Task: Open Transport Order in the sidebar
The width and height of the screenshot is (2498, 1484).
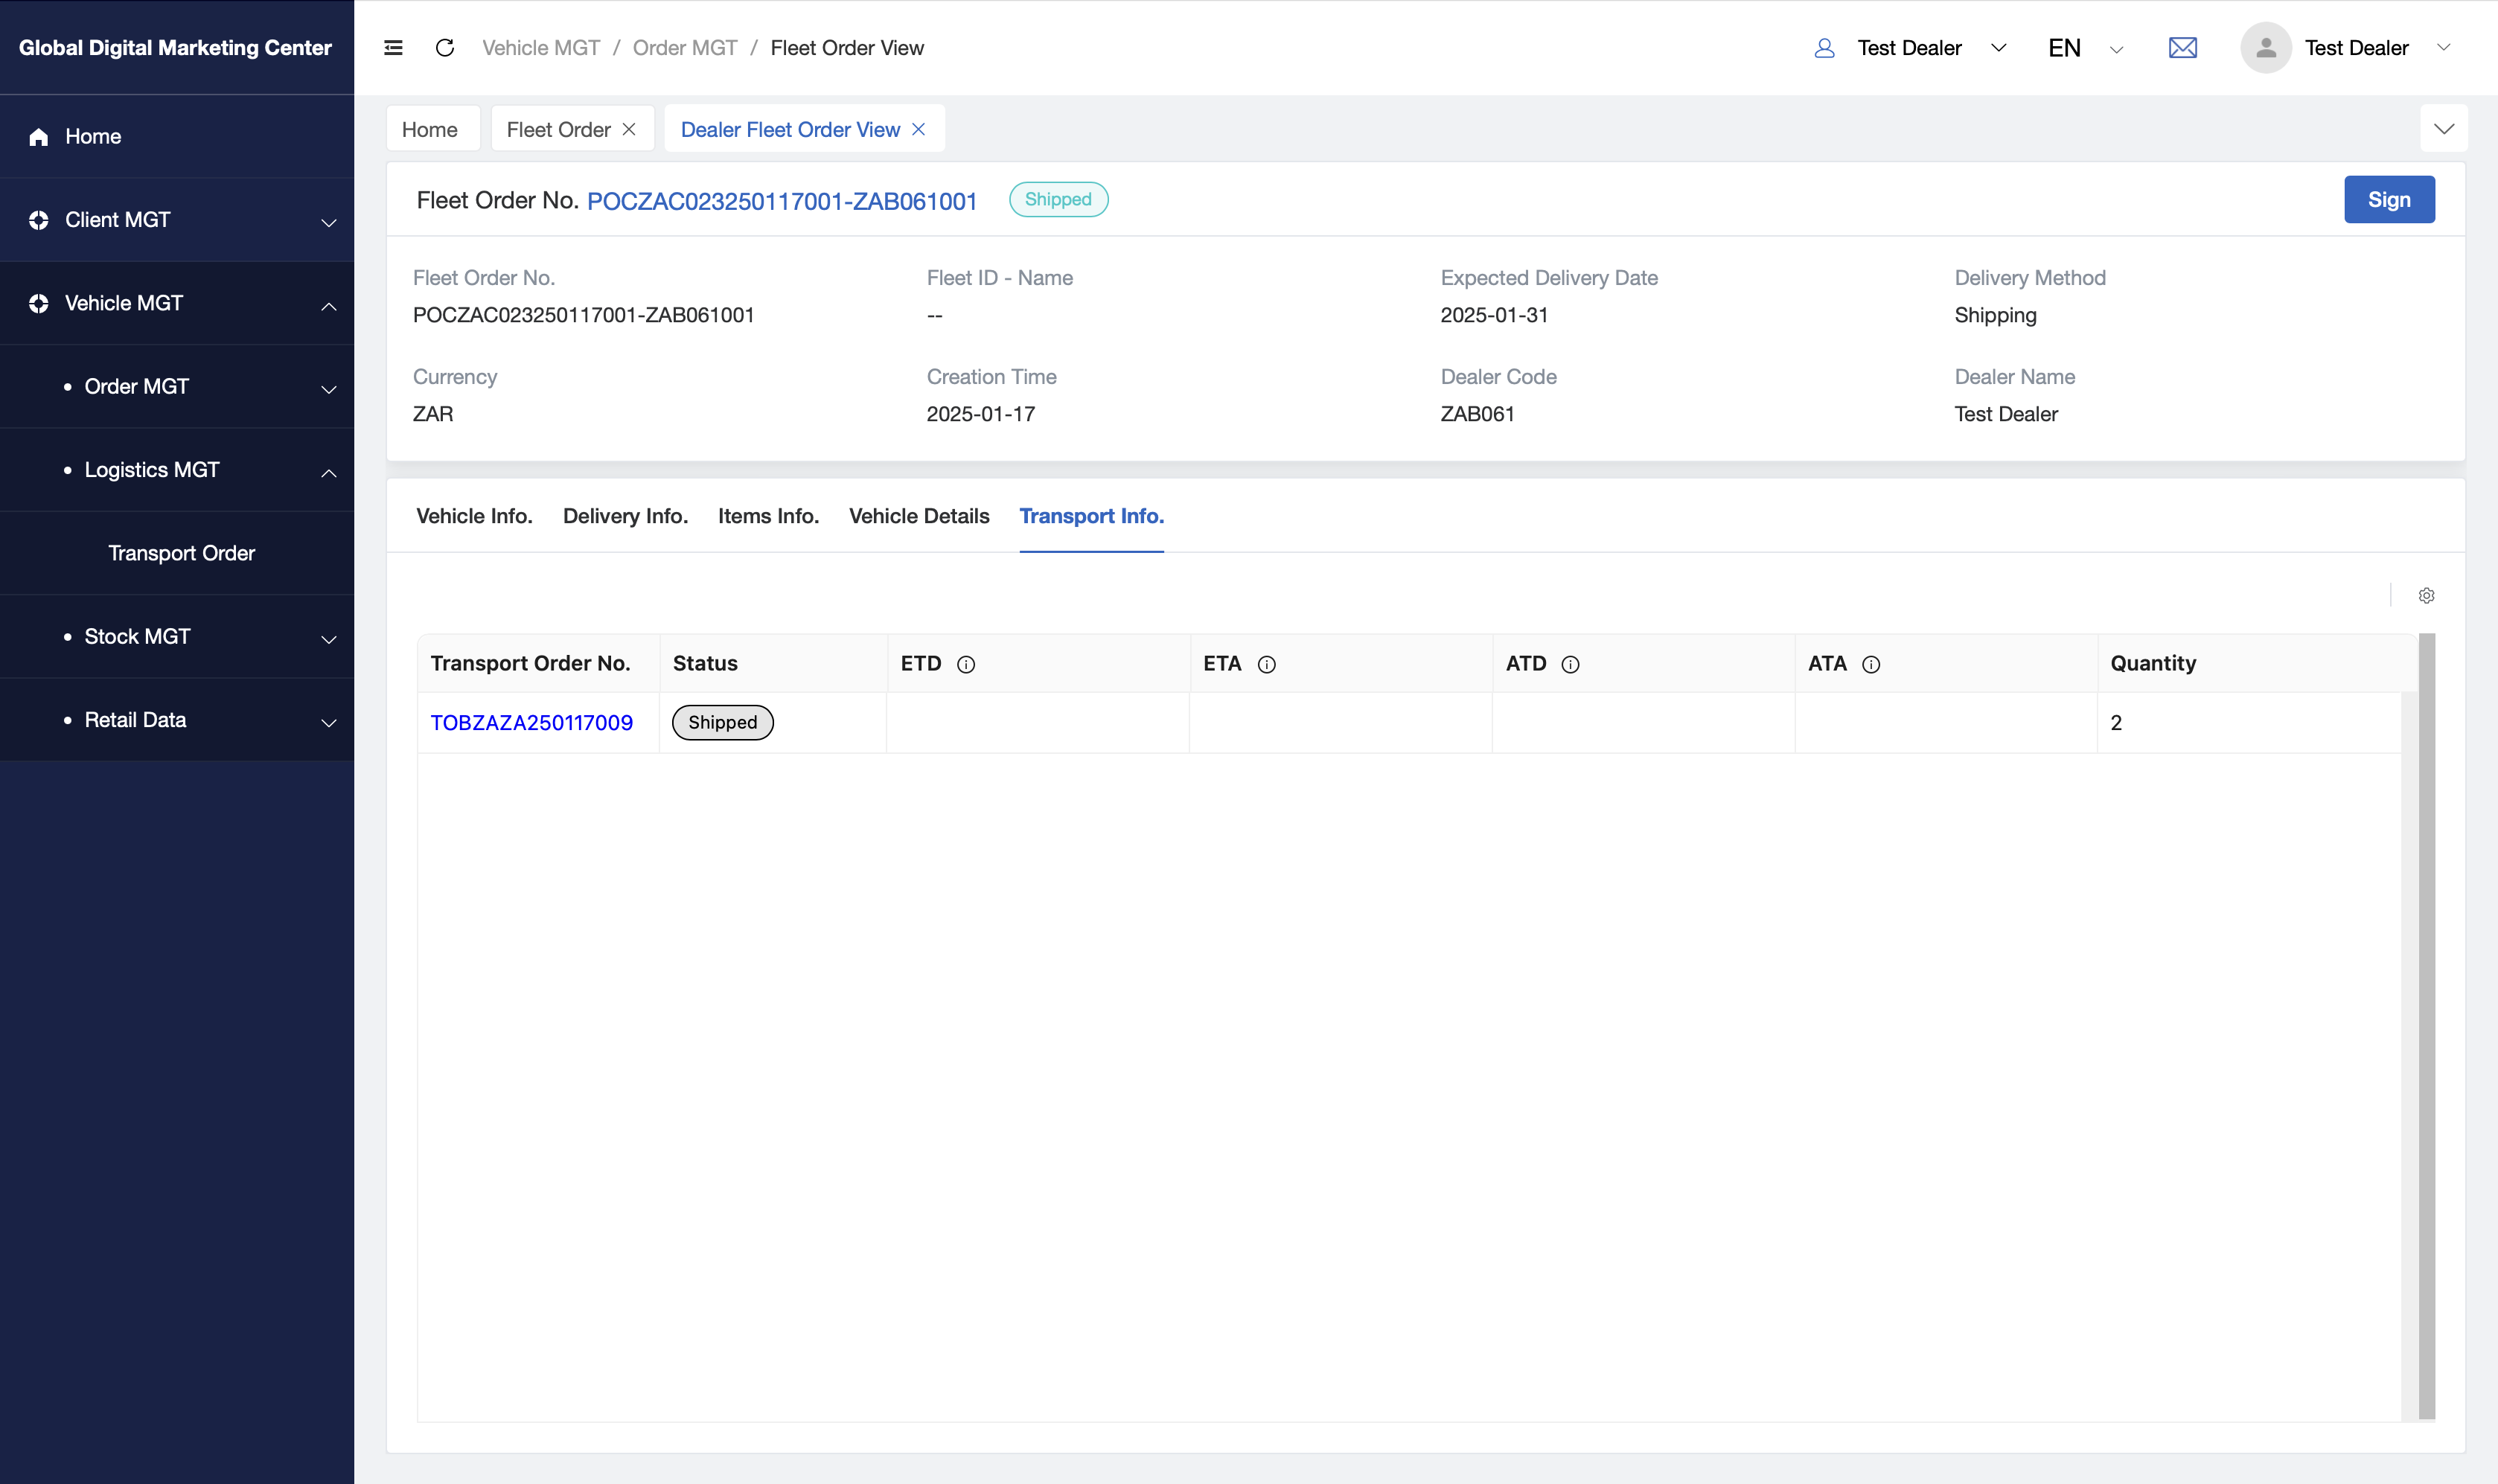Action: point(181,553)
